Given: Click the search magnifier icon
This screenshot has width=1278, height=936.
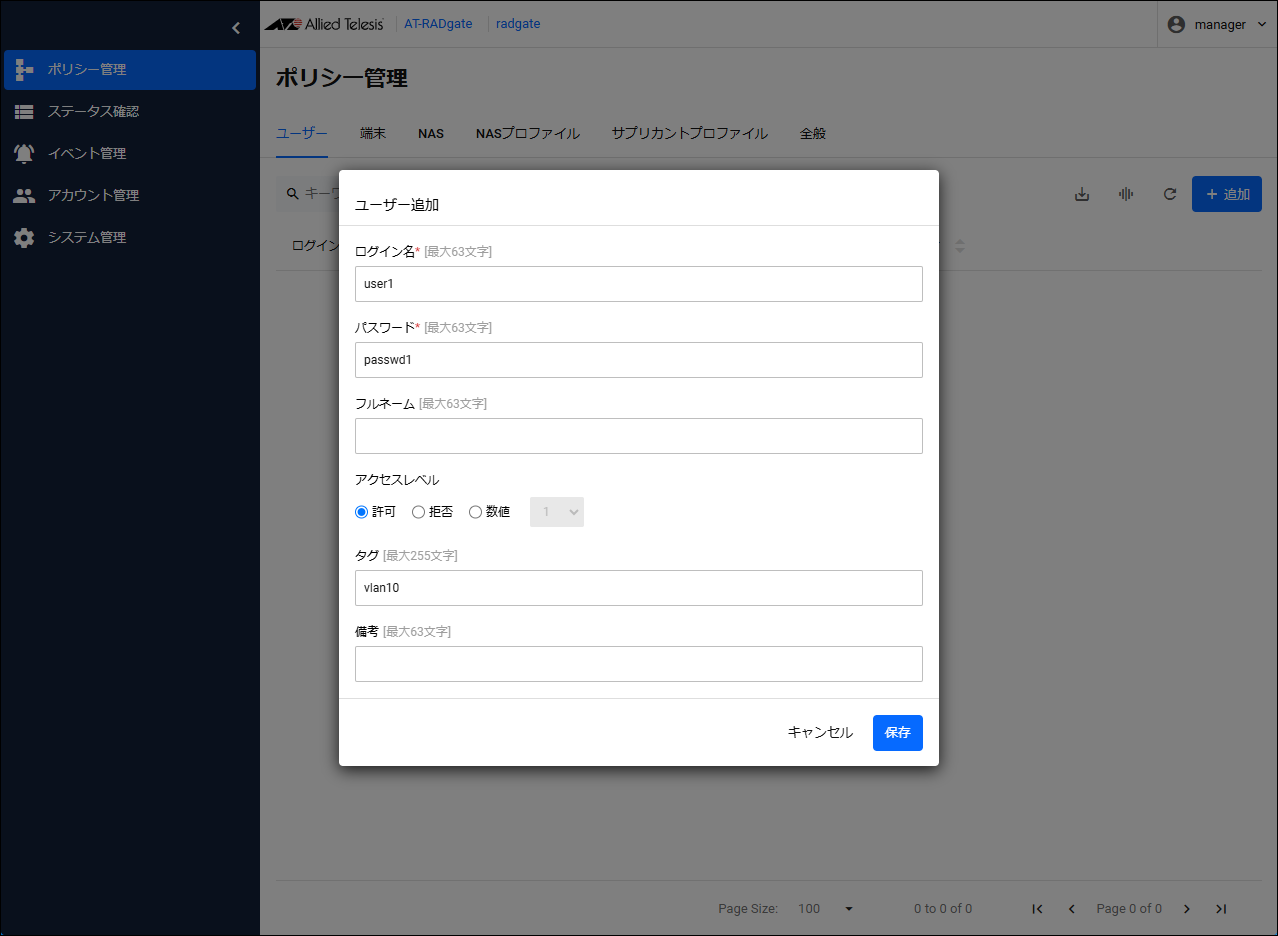Looking at the screenshot, I should (x=292, y=194).
